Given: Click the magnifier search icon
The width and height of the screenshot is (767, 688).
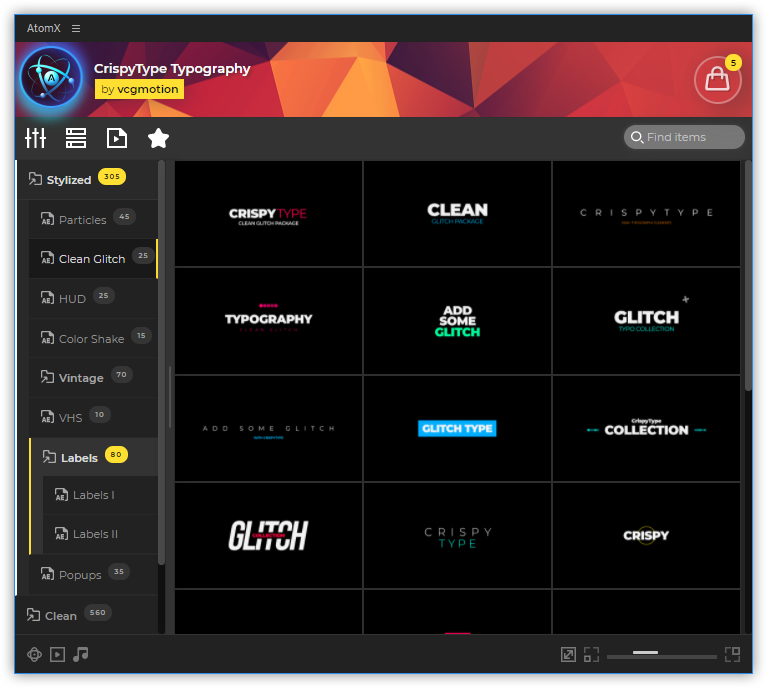Looking at the screenshot, I should click(x=636, y=137).
